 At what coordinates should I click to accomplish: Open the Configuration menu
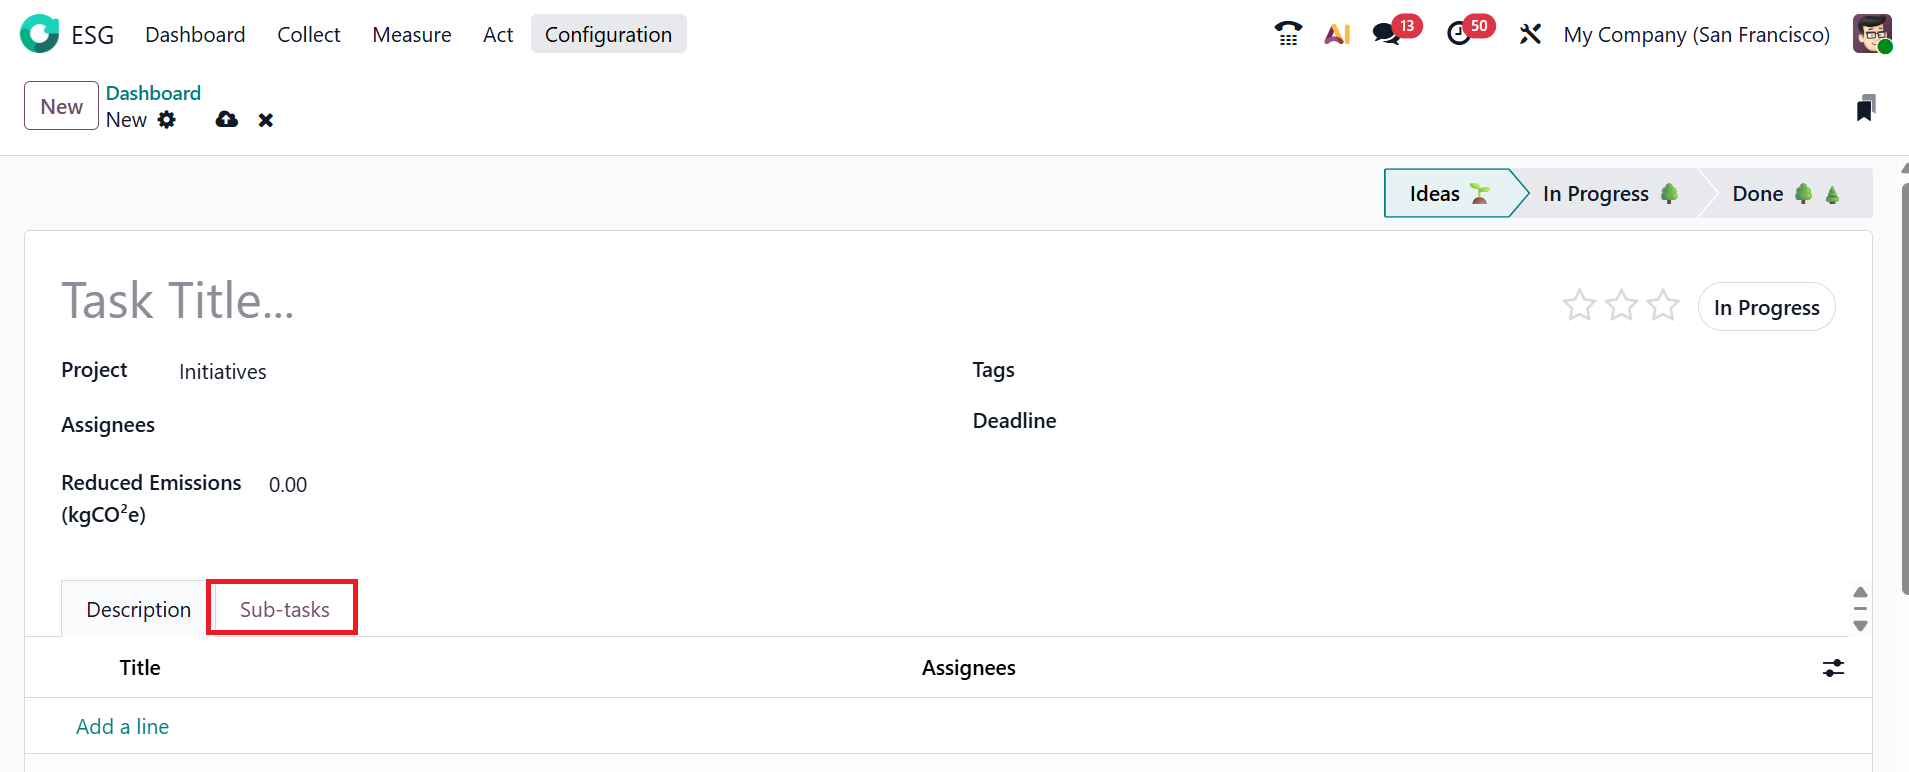click(608, 34)
